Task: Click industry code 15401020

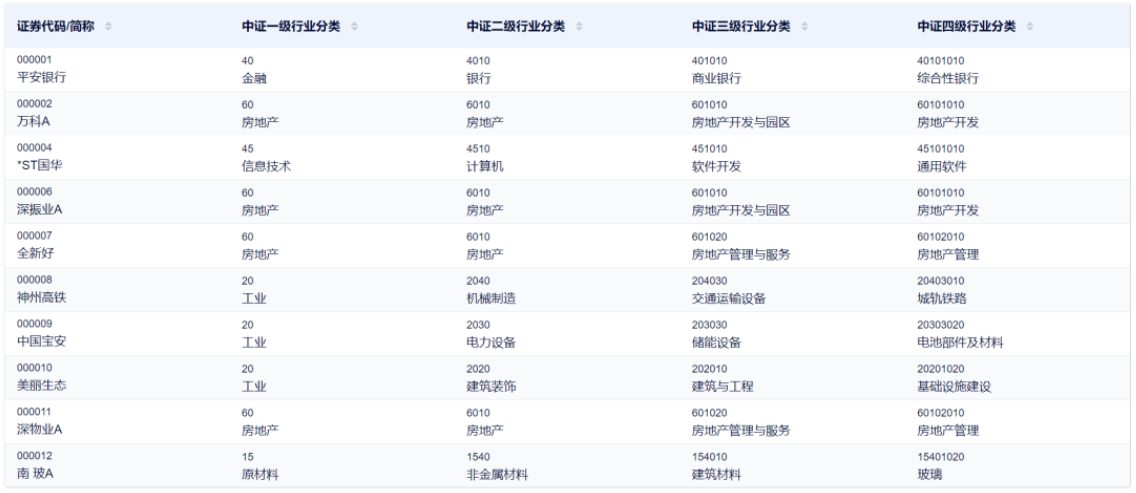Action: tap(941, 457)
